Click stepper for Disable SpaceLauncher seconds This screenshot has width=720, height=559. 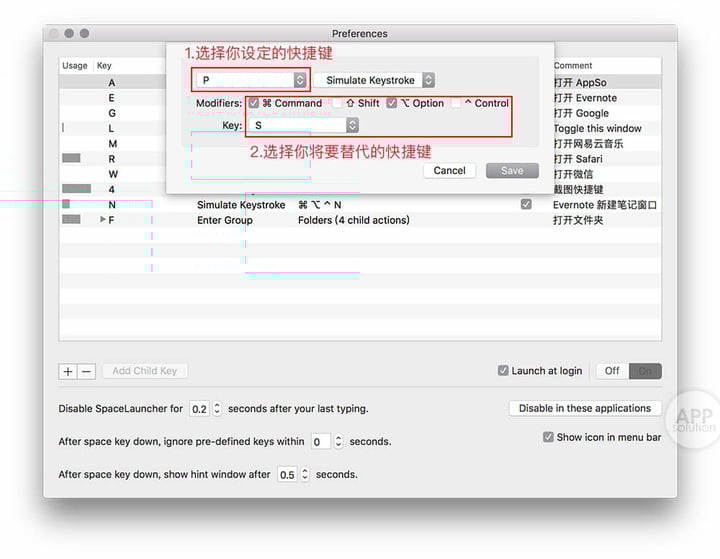coord(217,409)
